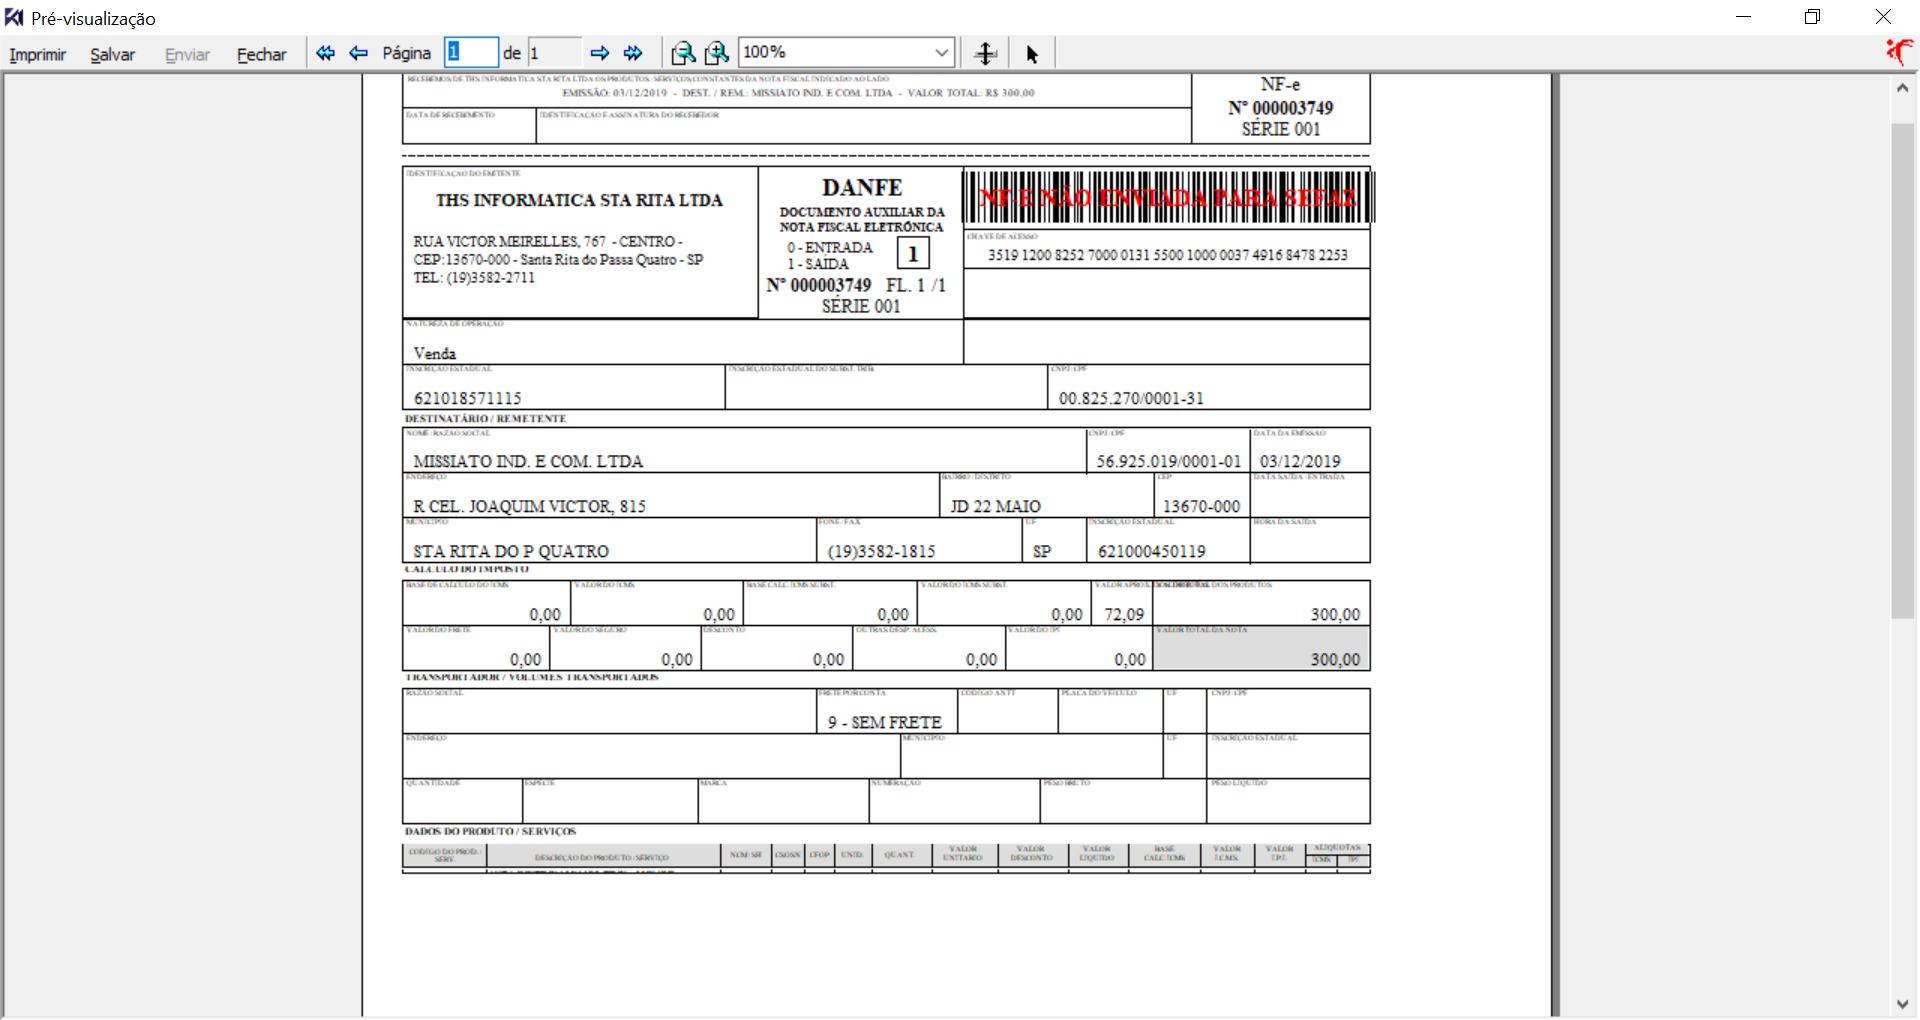
Task: Click the JD 22 MAIO district text
Action: [x=995, y=506]
